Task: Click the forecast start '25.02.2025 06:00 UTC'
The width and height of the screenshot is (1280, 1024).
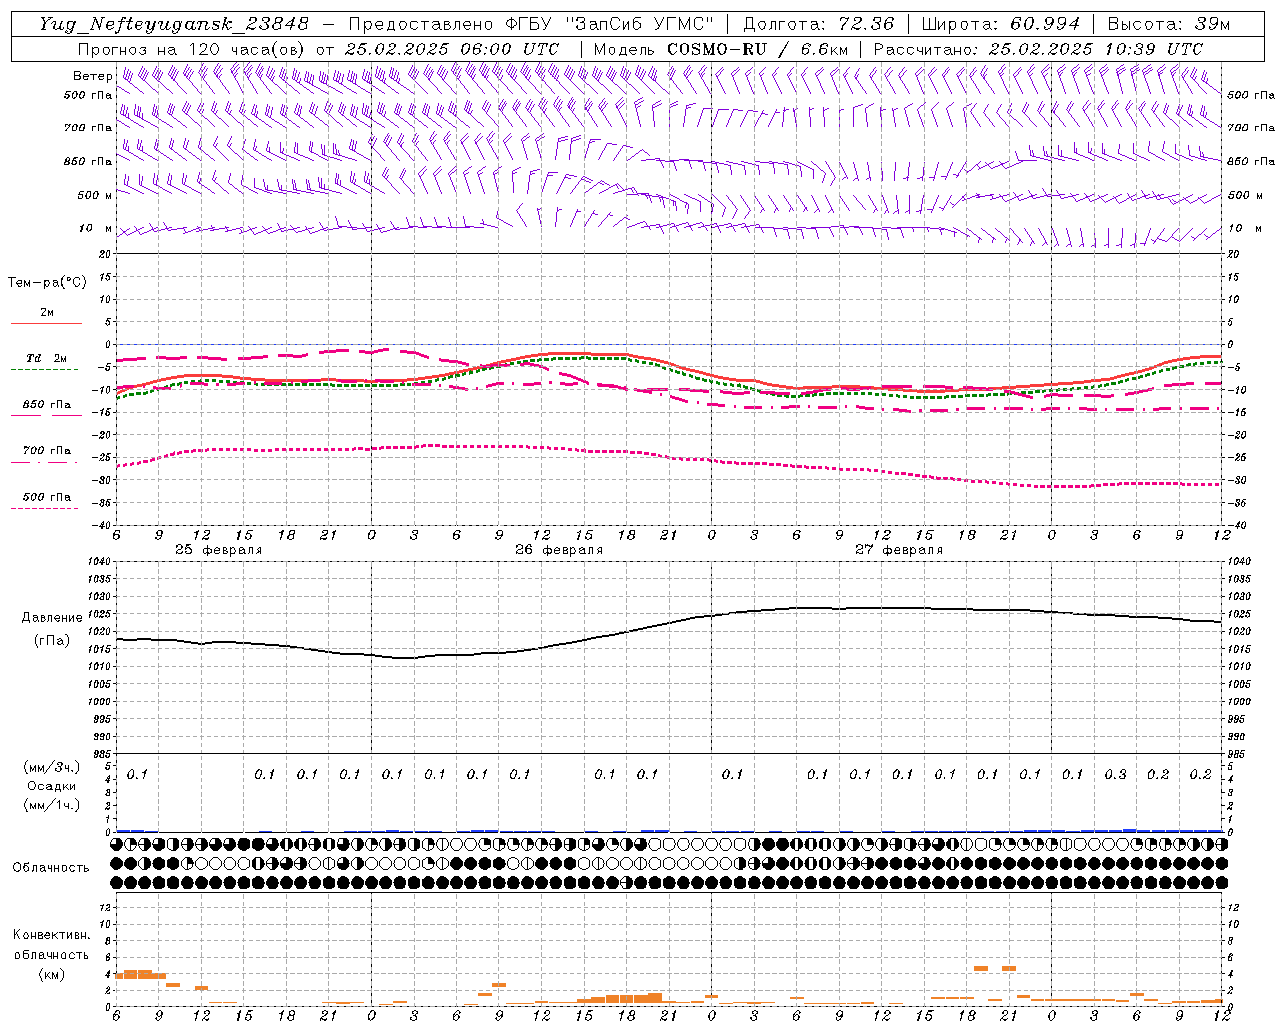Action: pos(452,49)
